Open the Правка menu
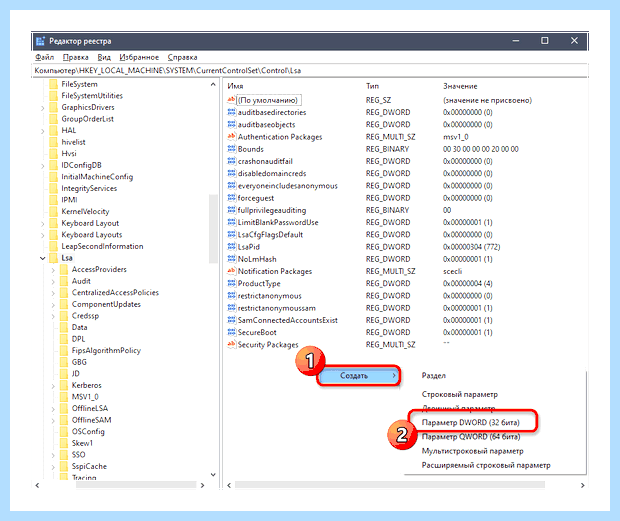This screenshot has width=620, height=521. tap(76, 57)
